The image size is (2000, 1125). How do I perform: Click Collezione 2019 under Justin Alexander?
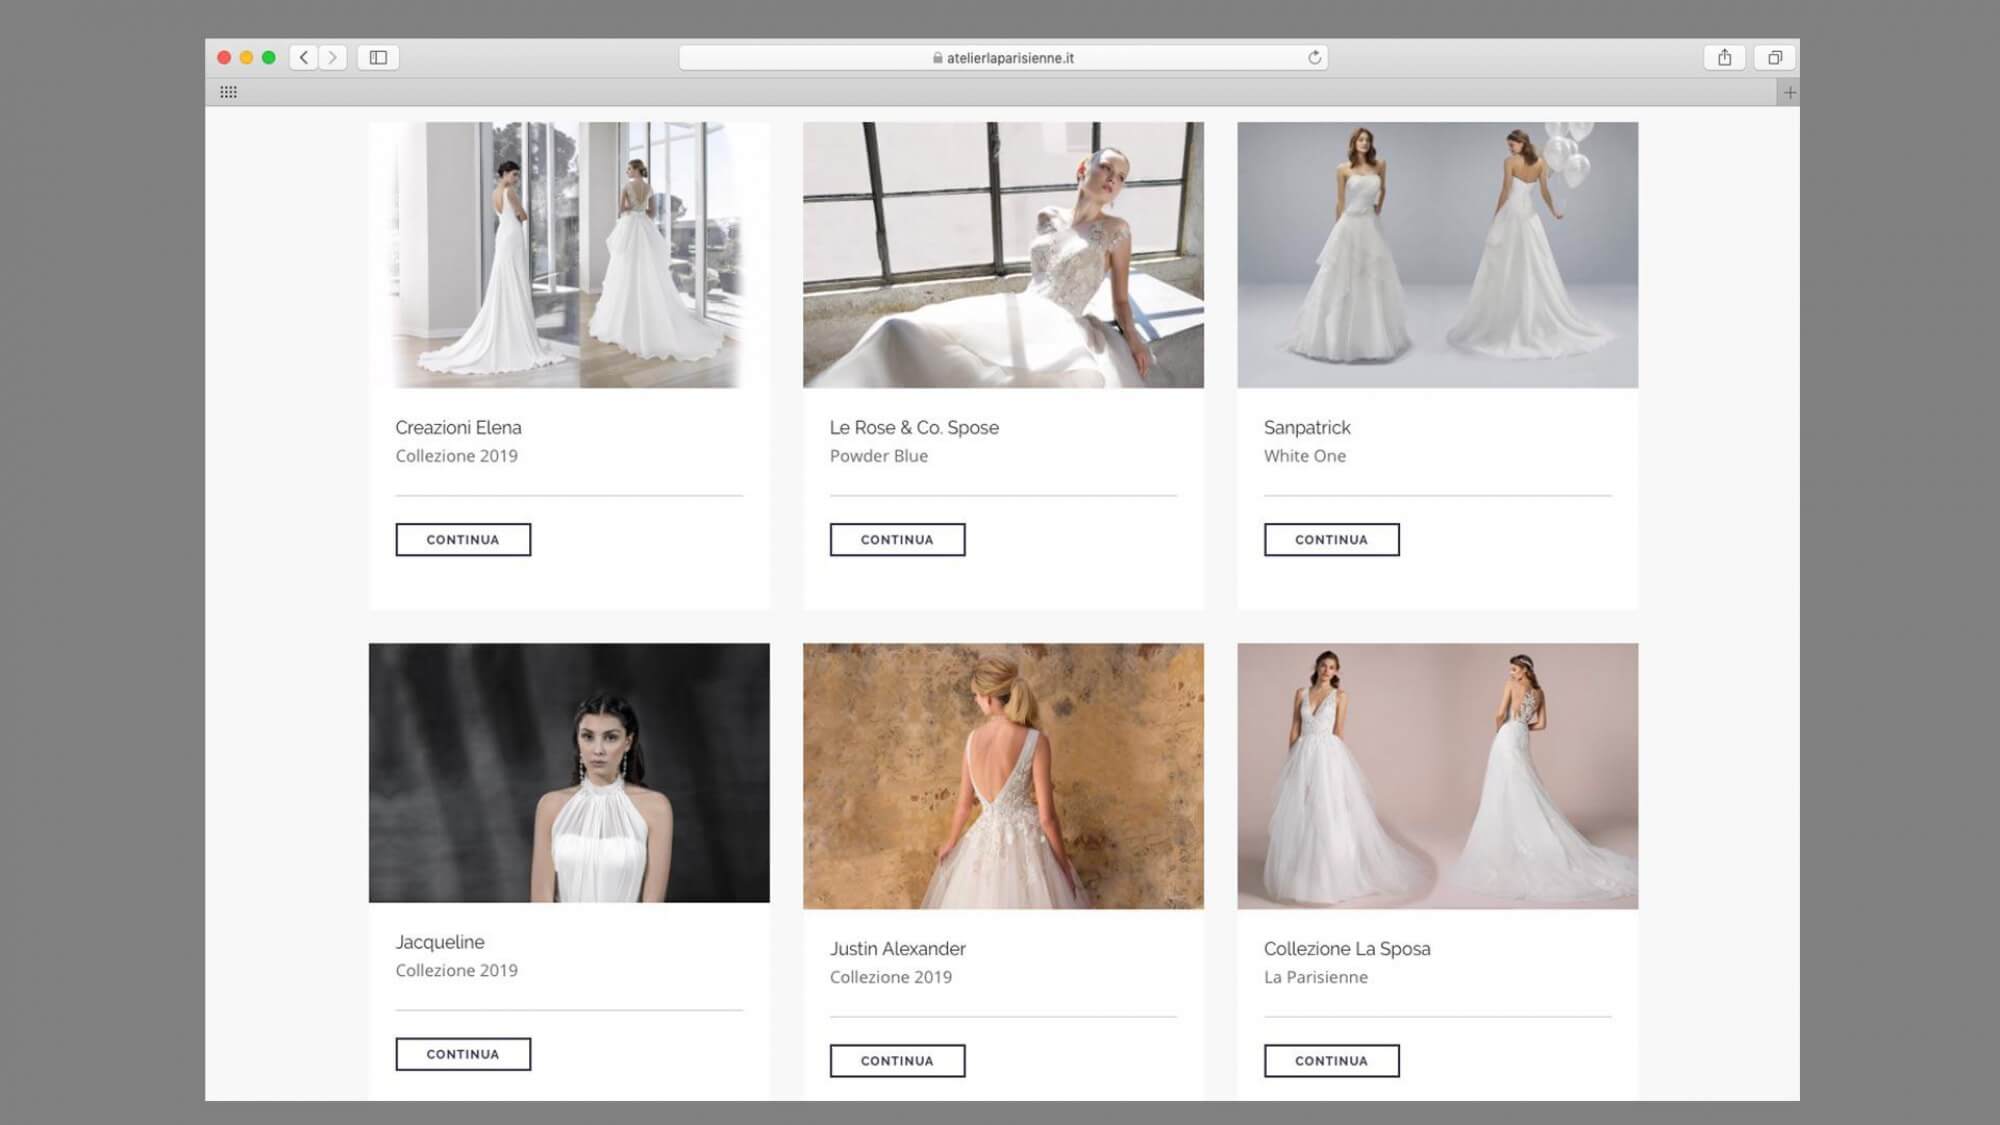tap(890, 977)
